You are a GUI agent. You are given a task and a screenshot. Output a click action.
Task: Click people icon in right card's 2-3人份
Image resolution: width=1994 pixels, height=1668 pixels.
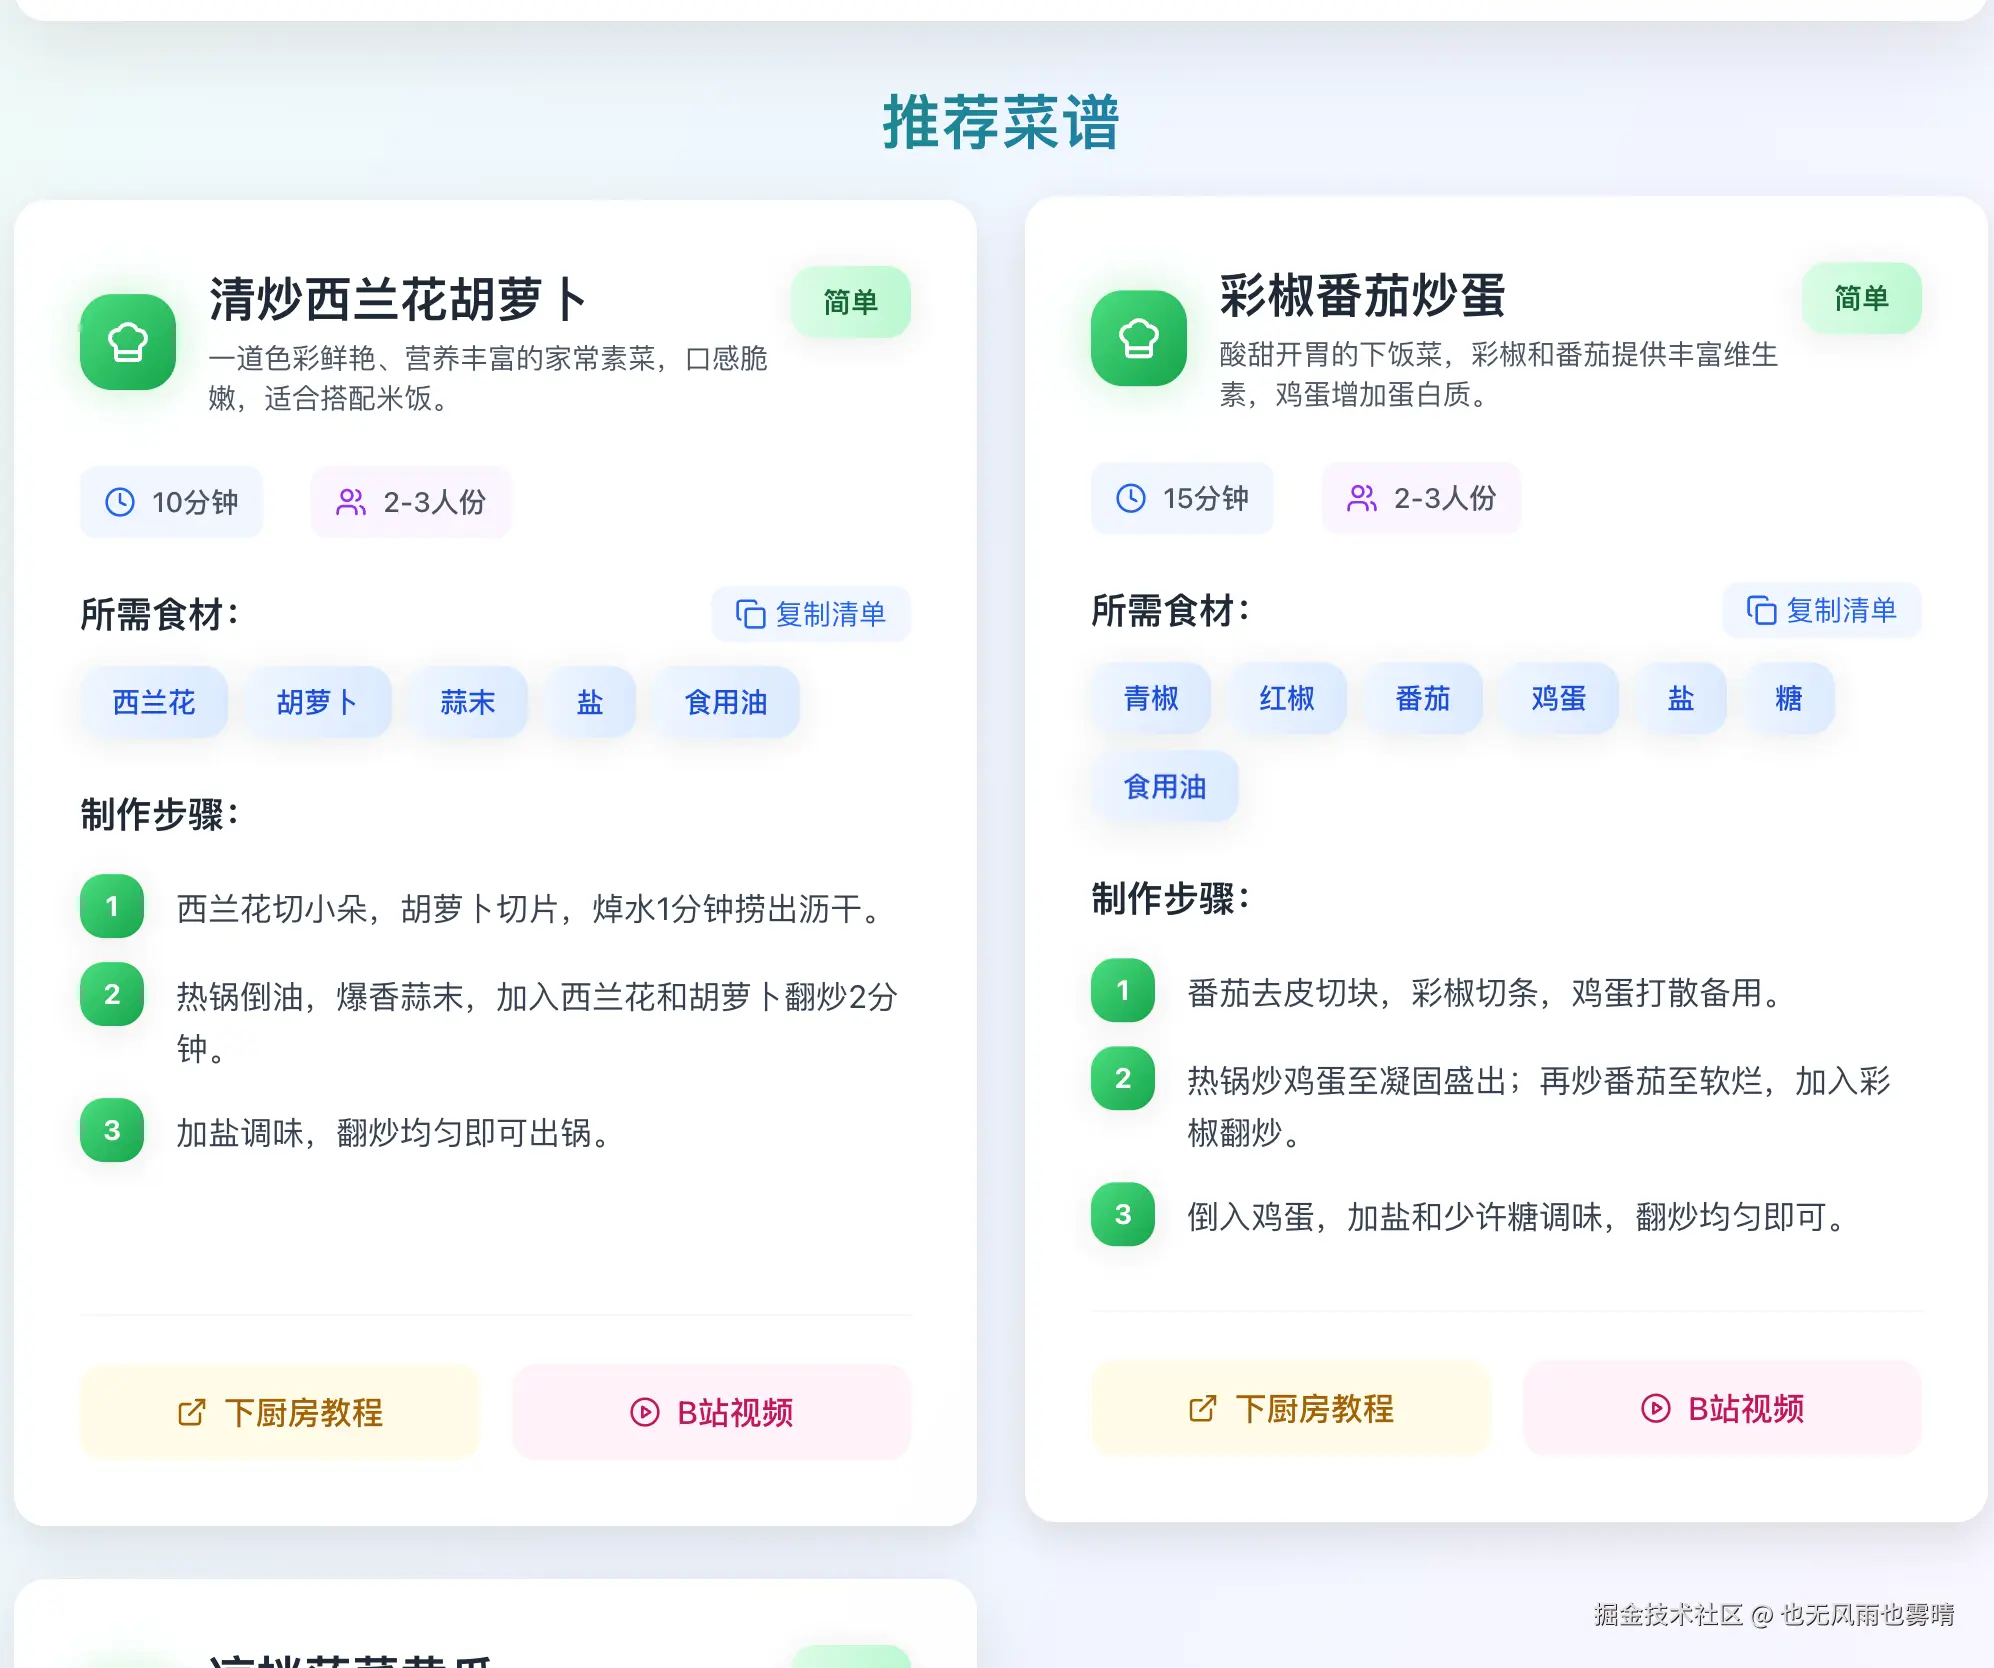tap(1361, 498)
